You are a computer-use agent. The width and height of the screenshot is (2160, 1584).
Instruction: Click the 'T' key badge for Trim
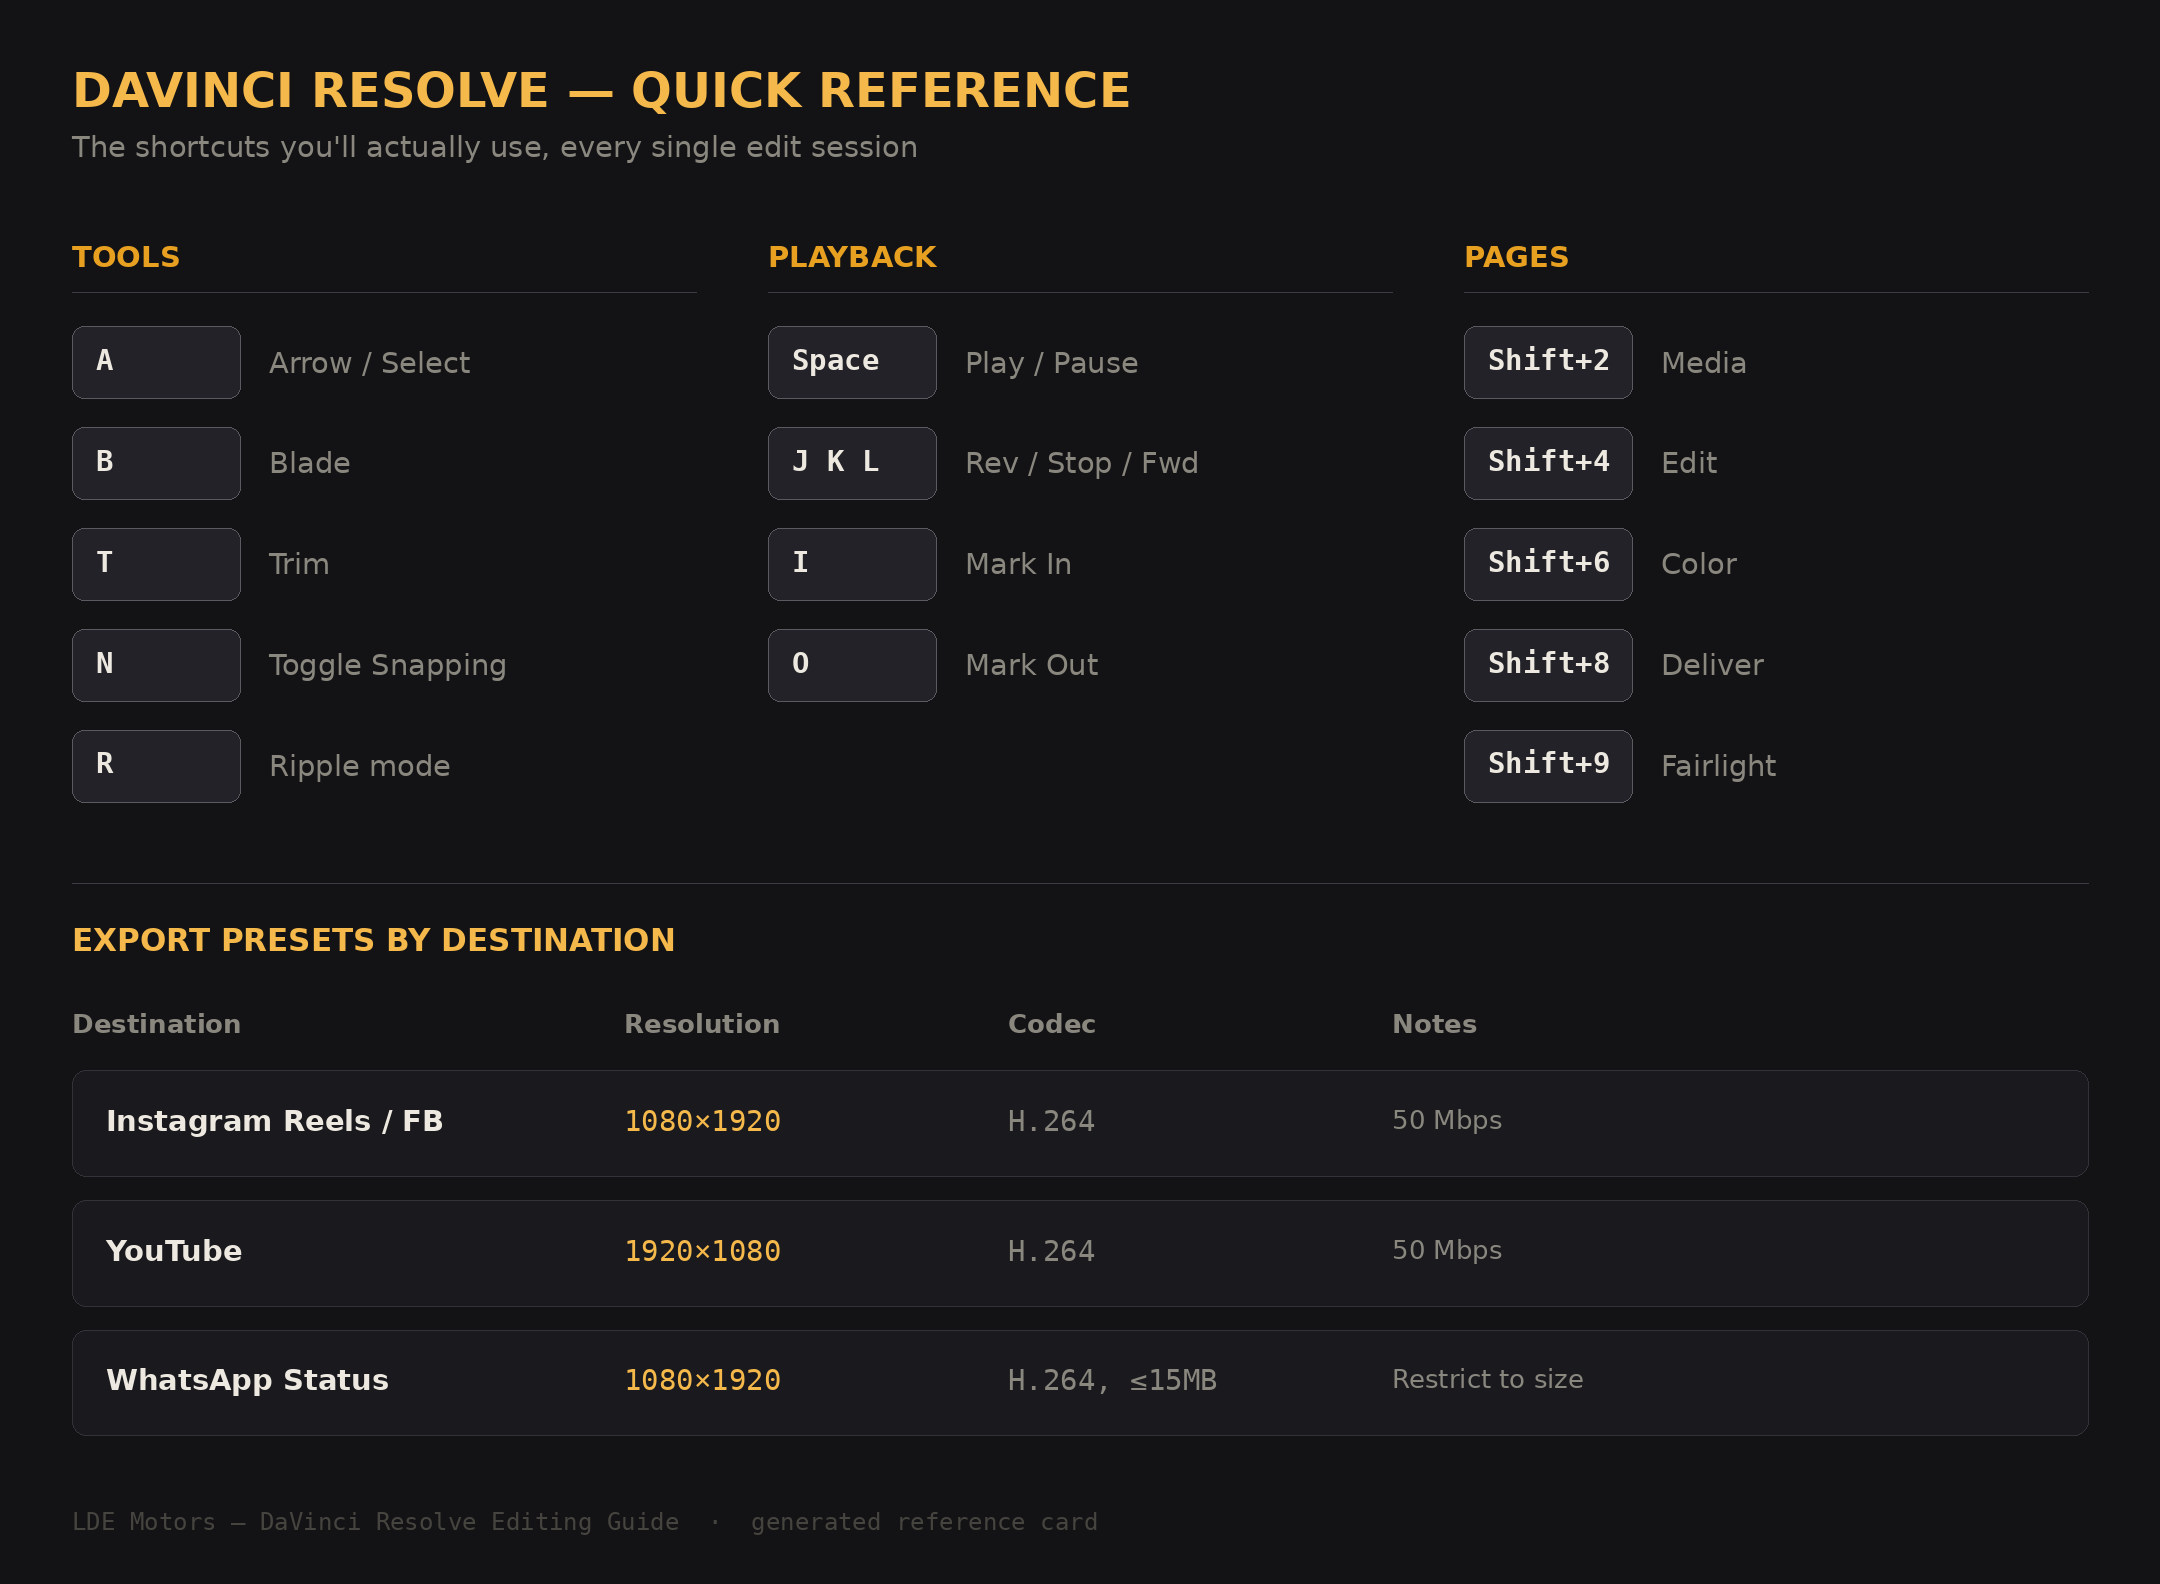pyautogui.click(x=156, y=564)
